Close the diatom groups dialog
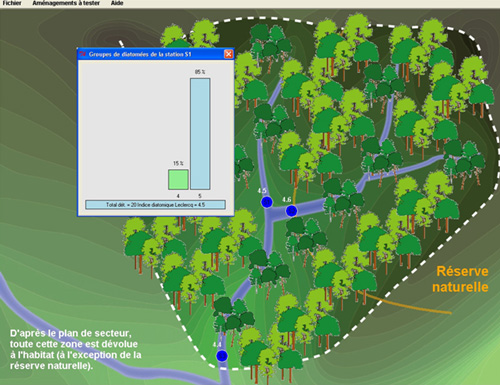 [228, 54]
